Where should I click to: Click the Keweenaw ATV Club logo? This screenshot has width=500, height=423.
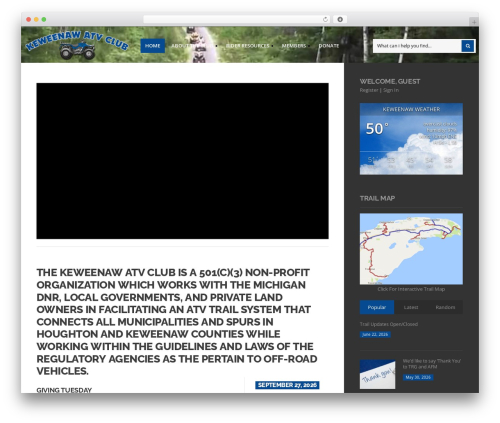pos(77,45)
